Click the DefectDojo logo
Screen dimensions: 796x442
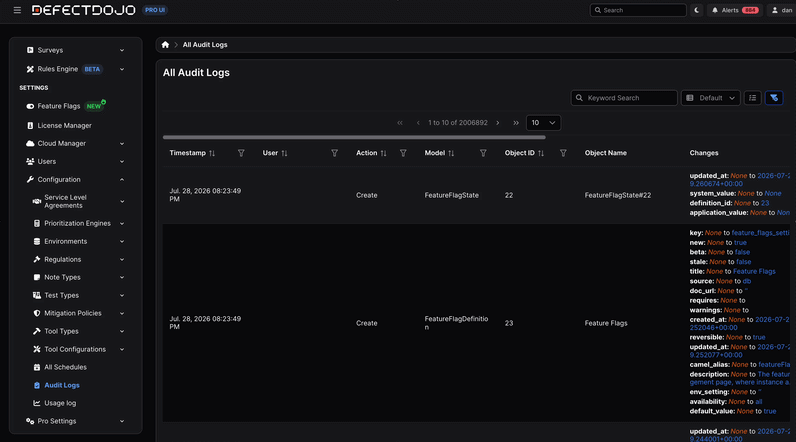coord(84,10)
